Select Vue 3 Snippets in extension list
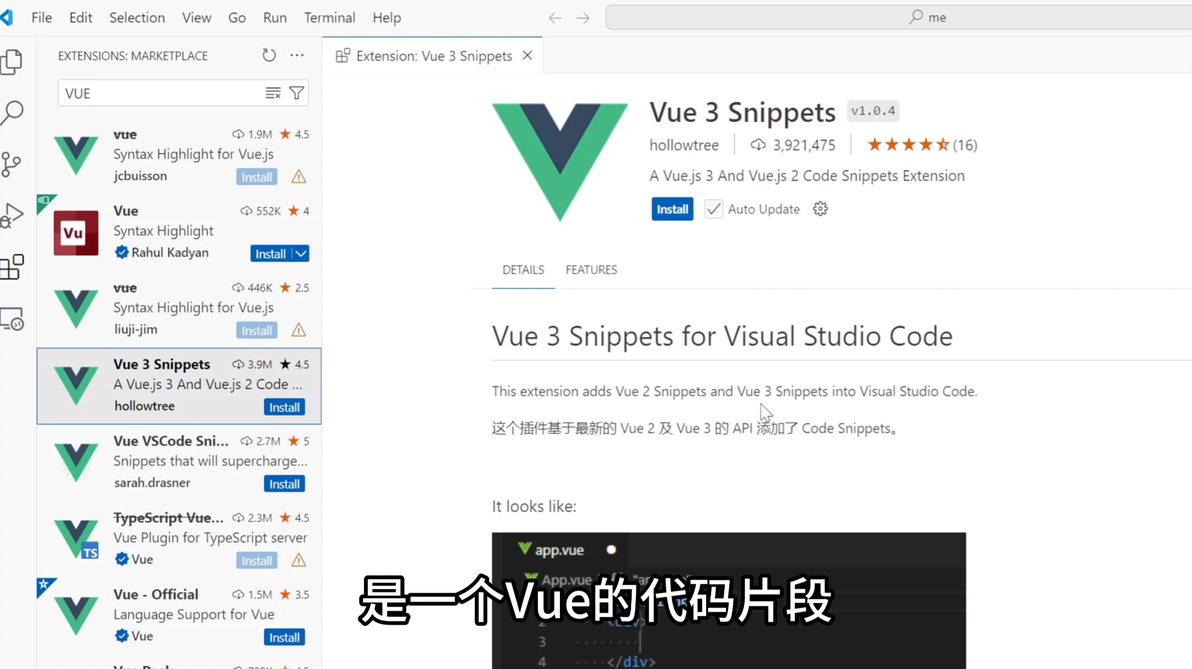Viewport: 1192px width, 669px height. (x=179, y=386)
